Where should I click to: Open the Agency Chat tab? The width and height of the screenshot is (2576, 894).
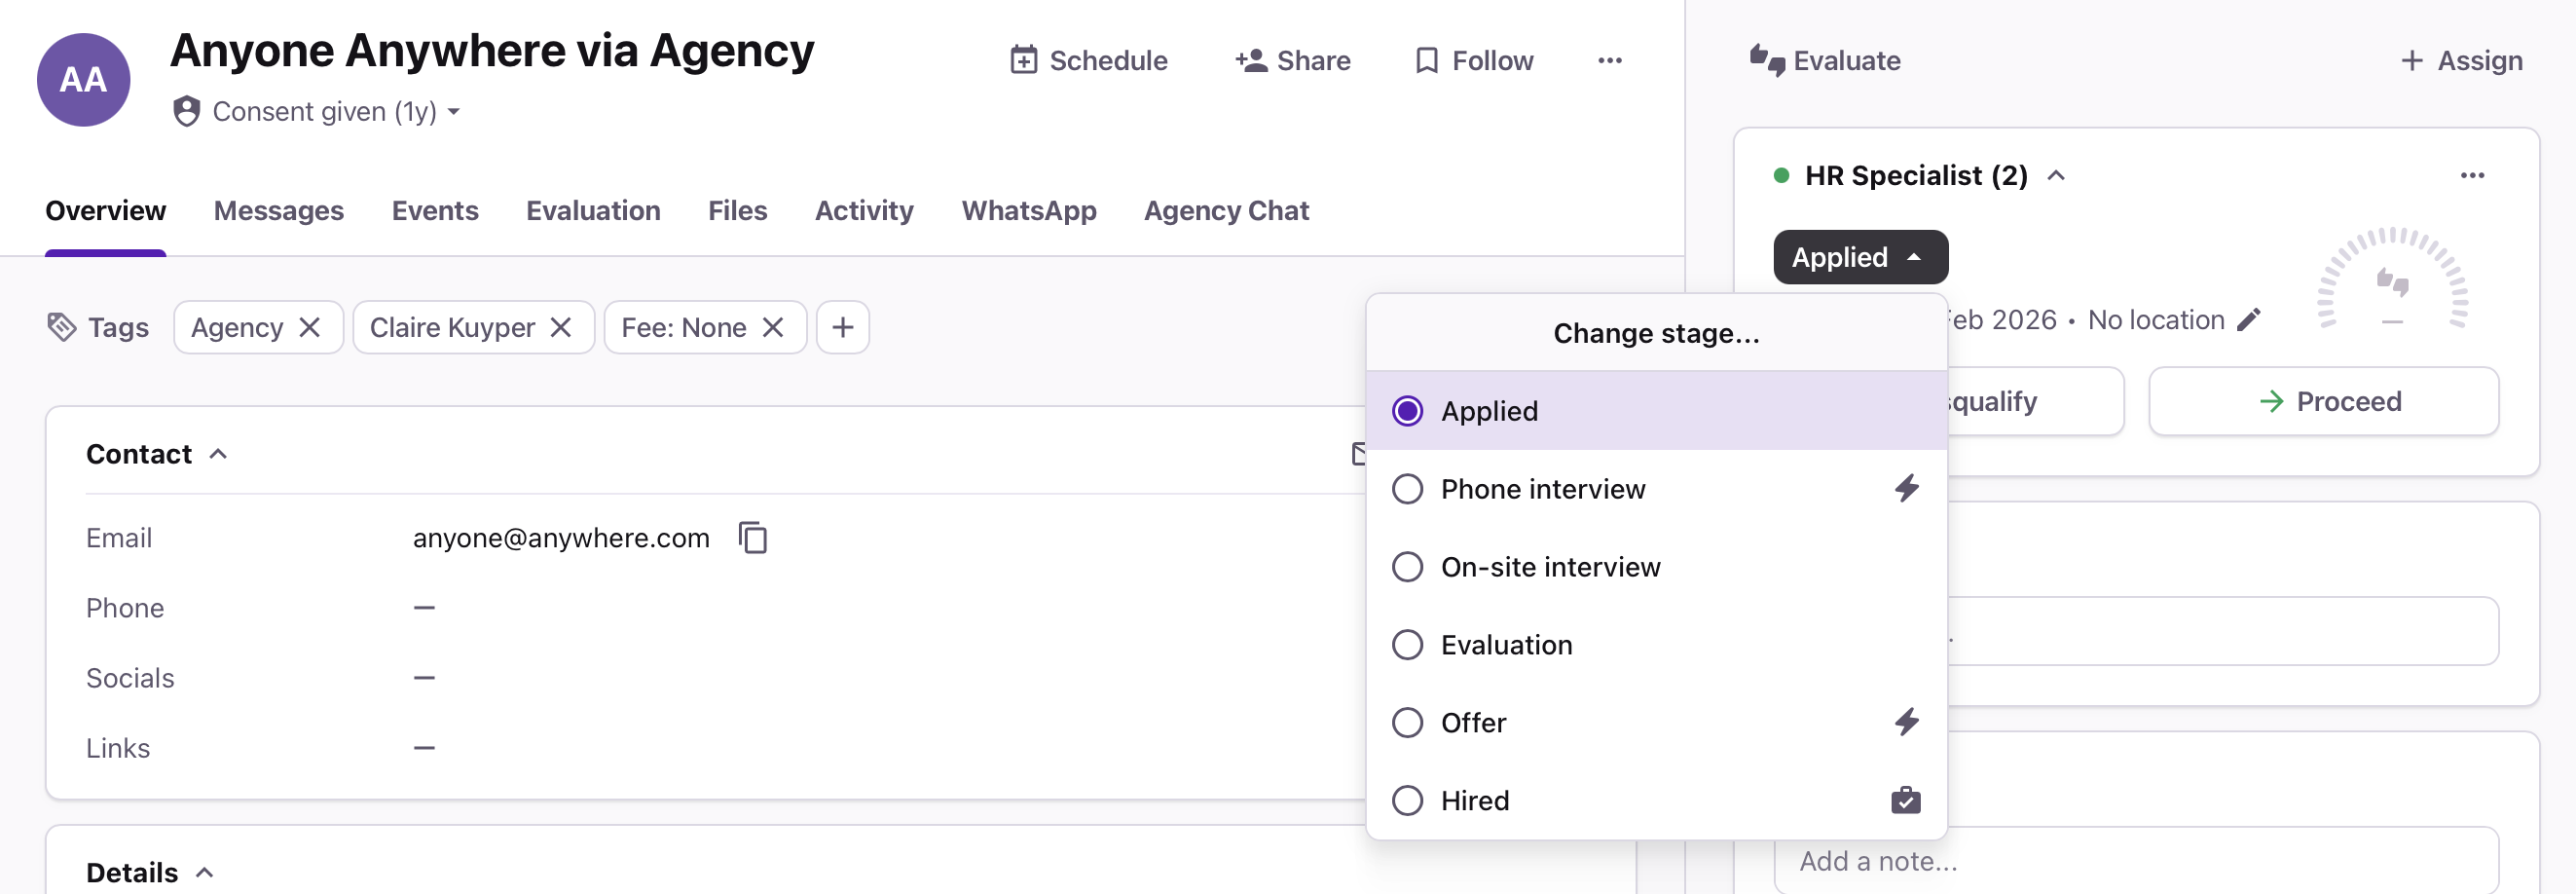(x=1226, y=211)
